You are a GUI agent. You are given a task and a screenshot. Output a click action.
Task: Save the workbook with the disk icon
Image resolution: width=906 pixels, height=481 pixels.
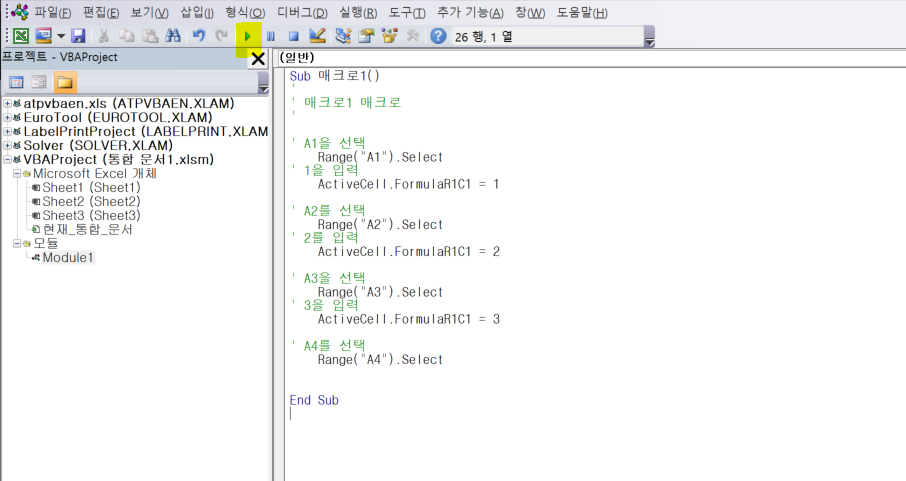pos(78,36)
